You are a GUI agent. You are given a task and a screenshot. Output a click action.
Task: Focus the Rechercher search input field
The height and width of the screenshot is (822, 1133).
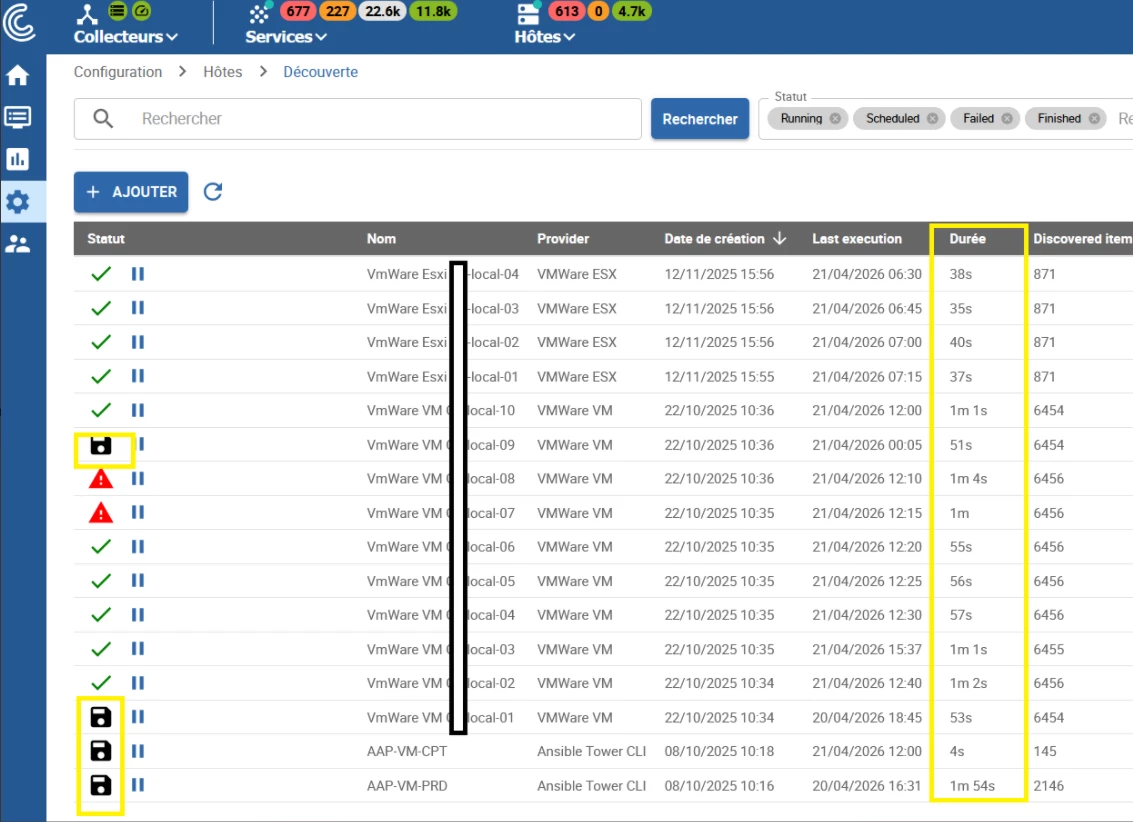[358, 118]
